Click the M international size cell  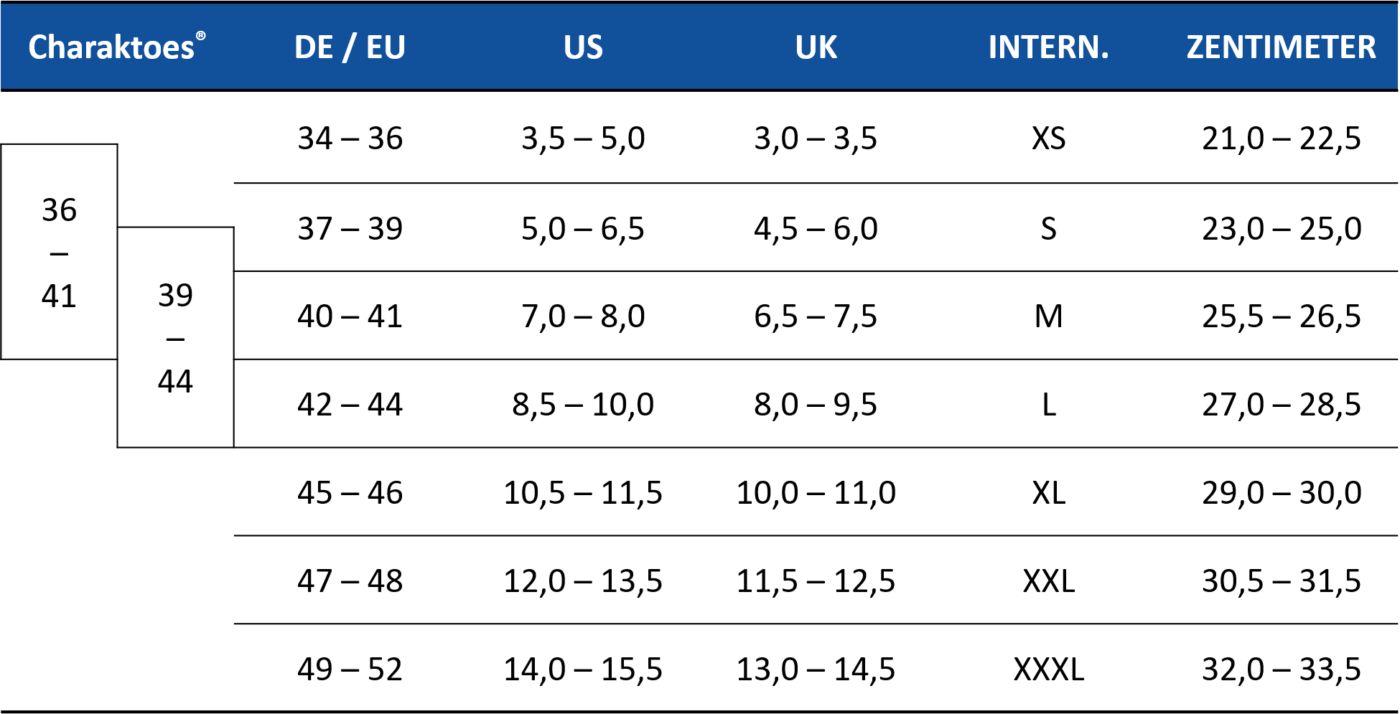1048,317
